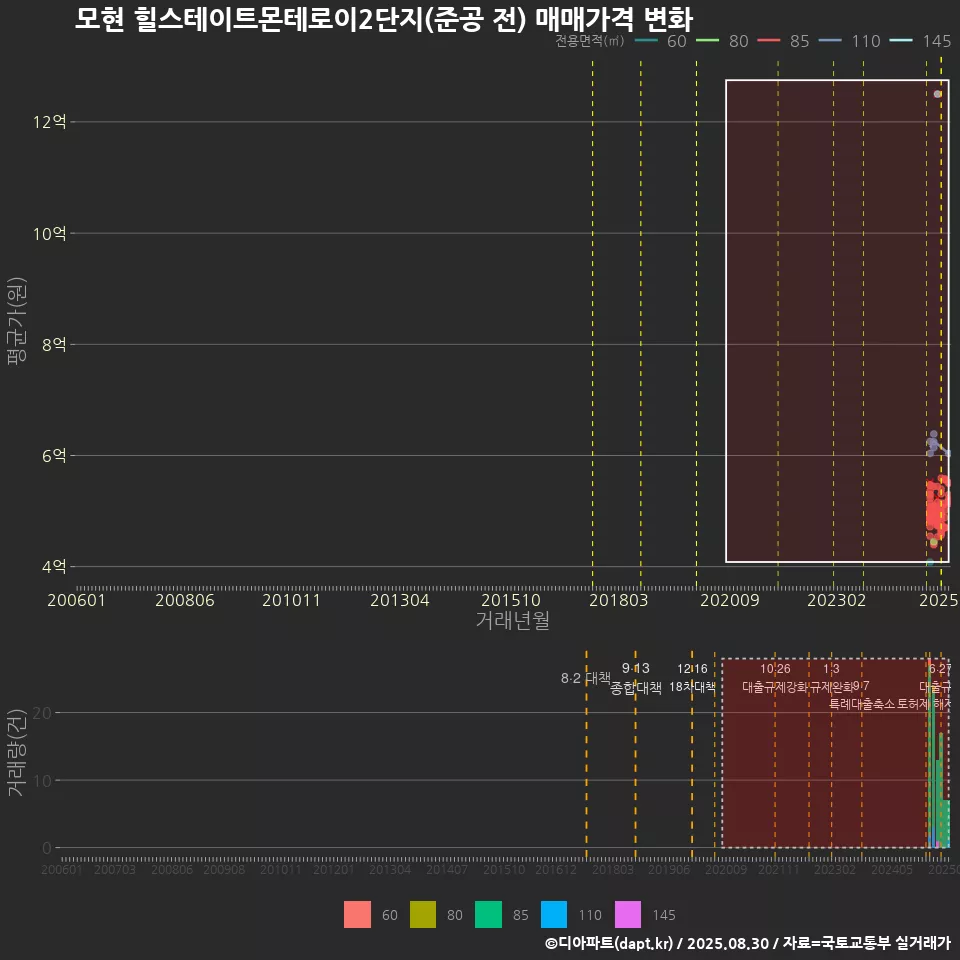Click the 6·27 policy marker label
The height and width of the screenshot is (960, 960).
(x=940, y=669)
